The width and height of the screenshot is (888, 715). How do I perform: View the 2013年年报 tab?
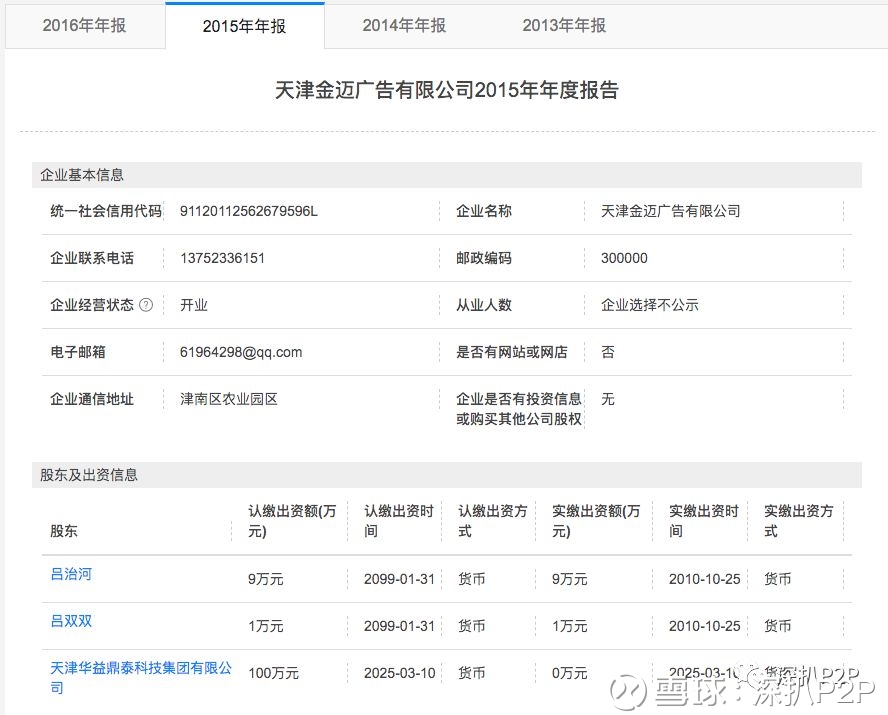(562, 24)
